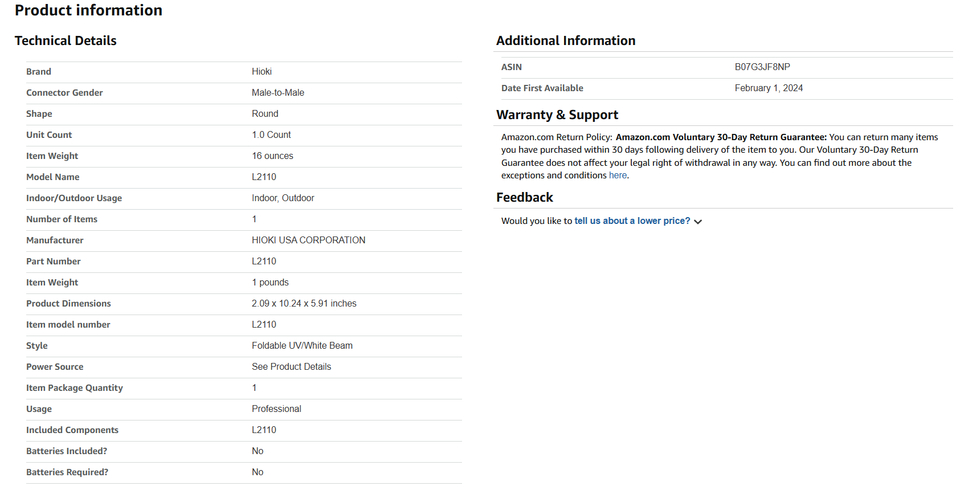The width and height of the screenshot is (960, 498).
Task: Select the 'Product information' heading
Action: pos(88,10)
